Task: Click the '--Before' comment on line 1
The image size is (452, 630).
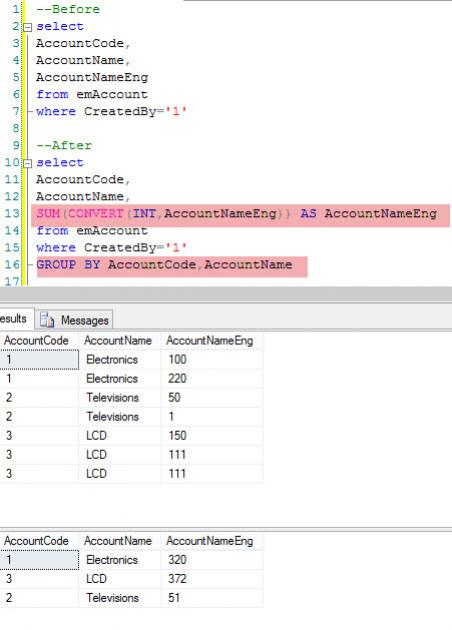Action: pos(68,9)
